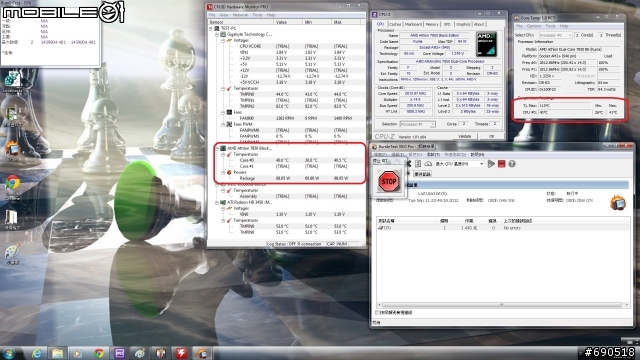Collapse the ATI Radeon HD 3450 node
Screen dimensions: 640x360
[x=217, y=202]
